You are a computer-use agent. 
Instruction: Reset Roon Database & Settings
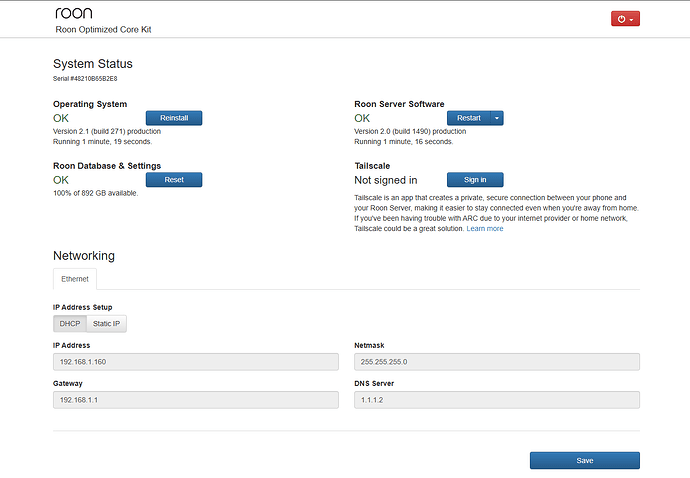174,180
